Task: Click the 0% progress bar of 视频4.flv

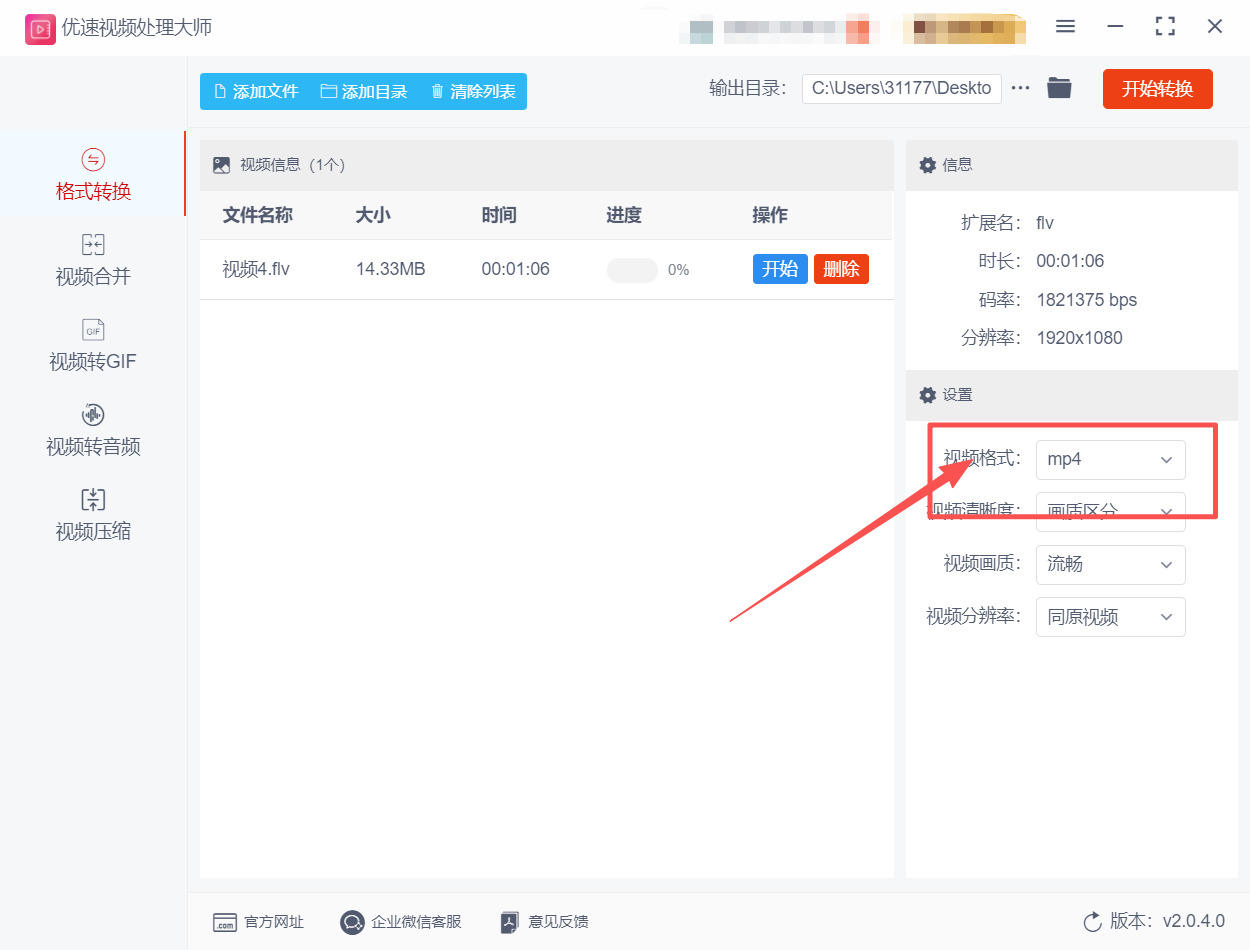Action: [631, 269]
